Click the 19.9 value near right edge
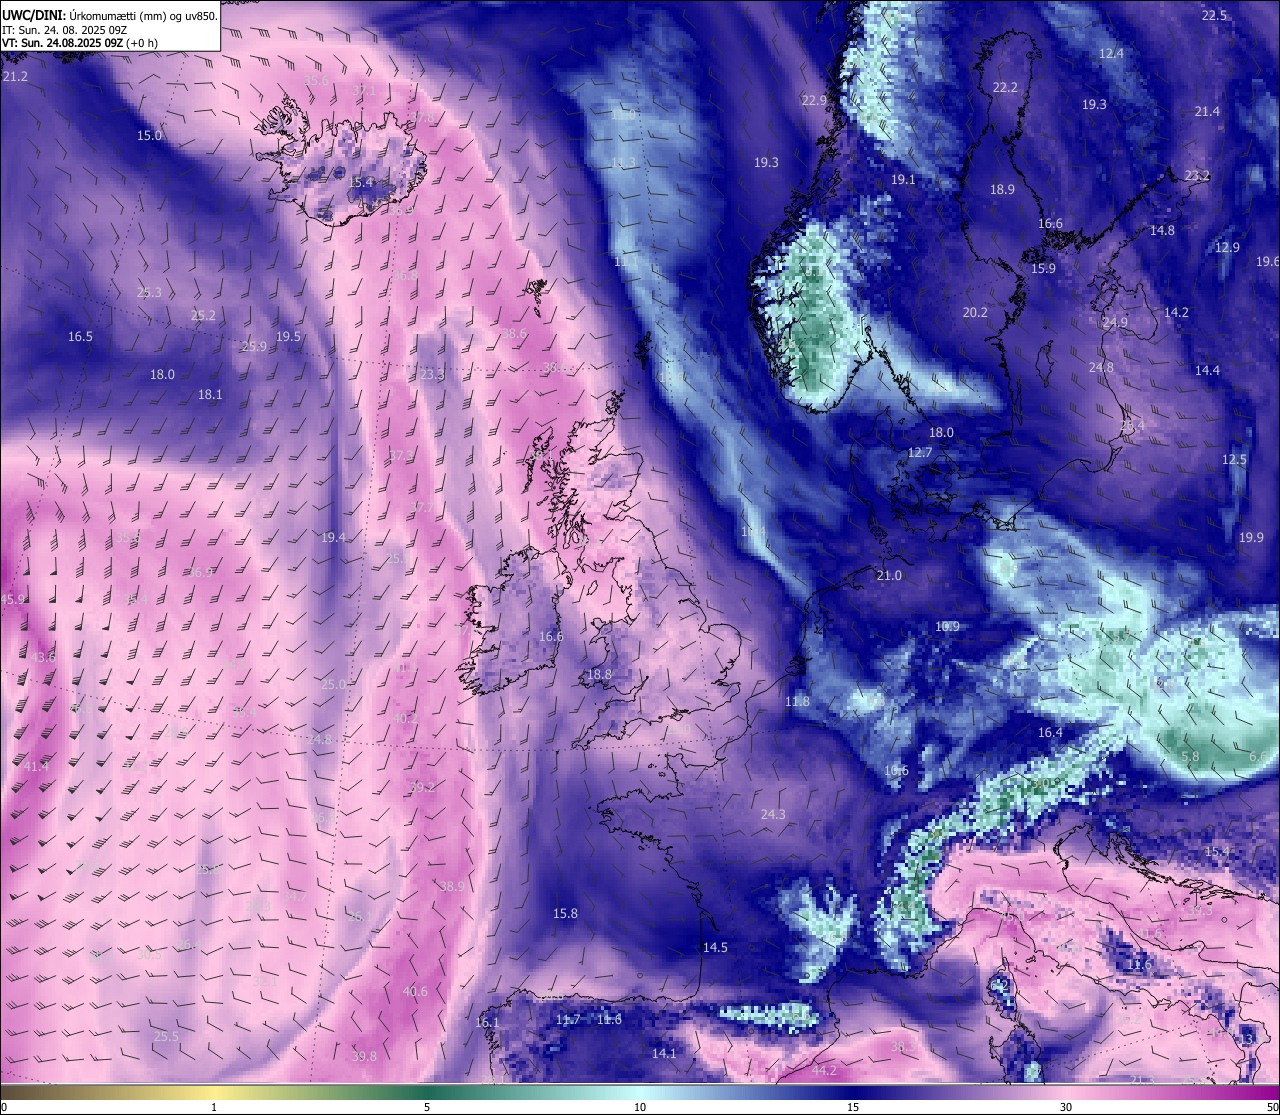 [x=1251, y=538]
